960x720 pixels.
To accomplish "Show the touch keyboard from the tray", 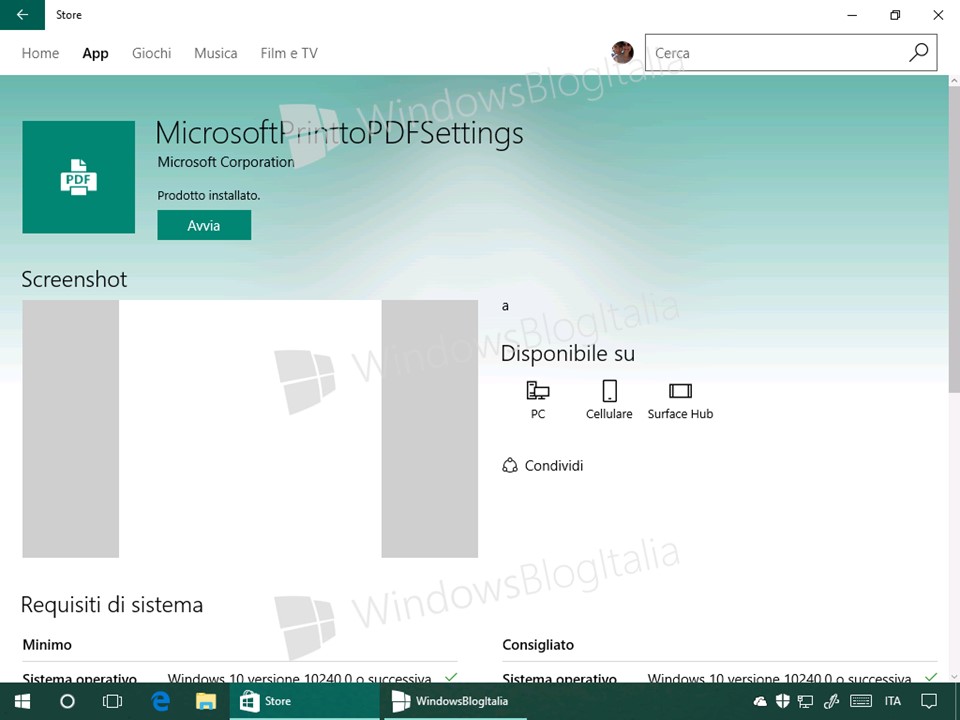I will [x=861, y=702].
